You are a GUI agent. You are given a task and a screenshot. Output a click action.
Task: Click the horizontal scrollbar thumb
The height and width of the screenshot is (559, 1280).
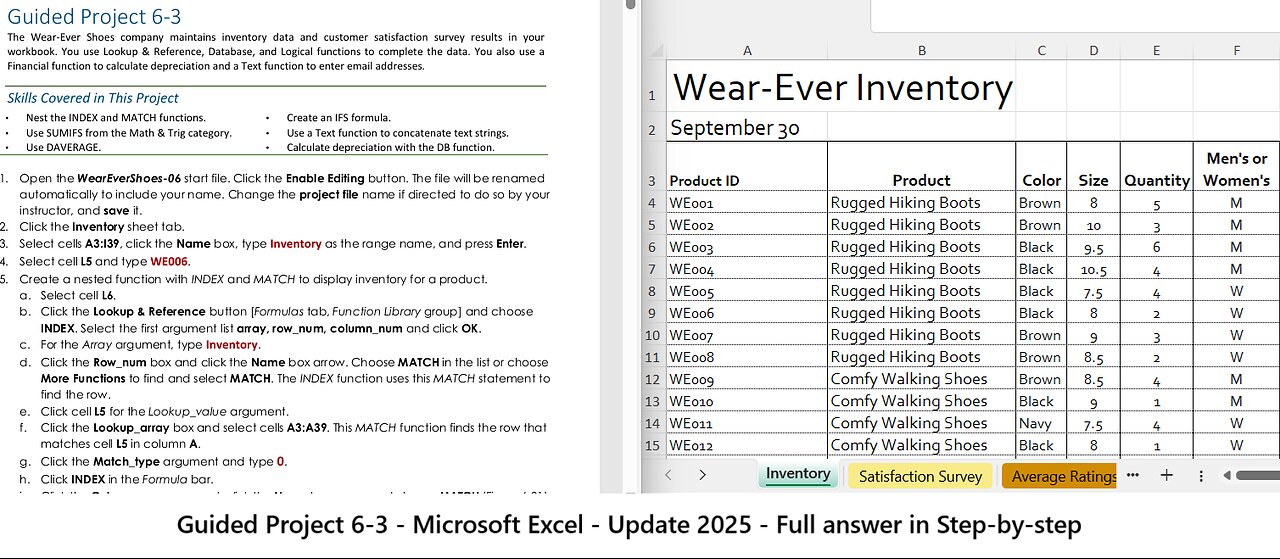pos(1258,475)
